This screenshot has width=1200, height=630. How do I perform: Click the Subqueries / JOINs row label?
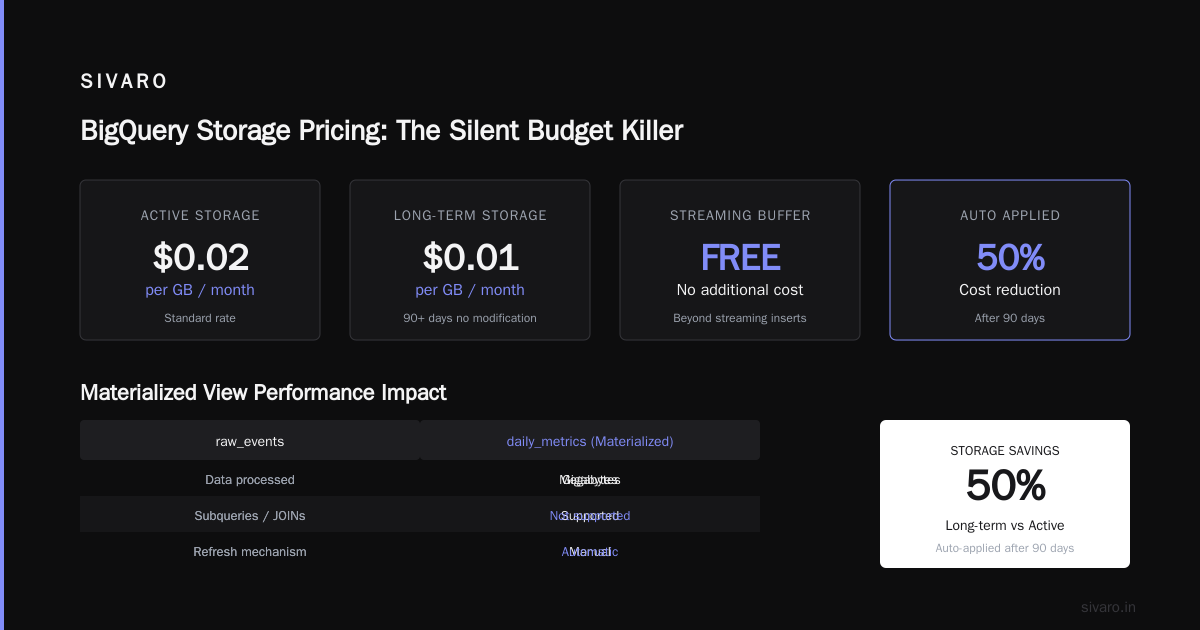tap(250, 516)
